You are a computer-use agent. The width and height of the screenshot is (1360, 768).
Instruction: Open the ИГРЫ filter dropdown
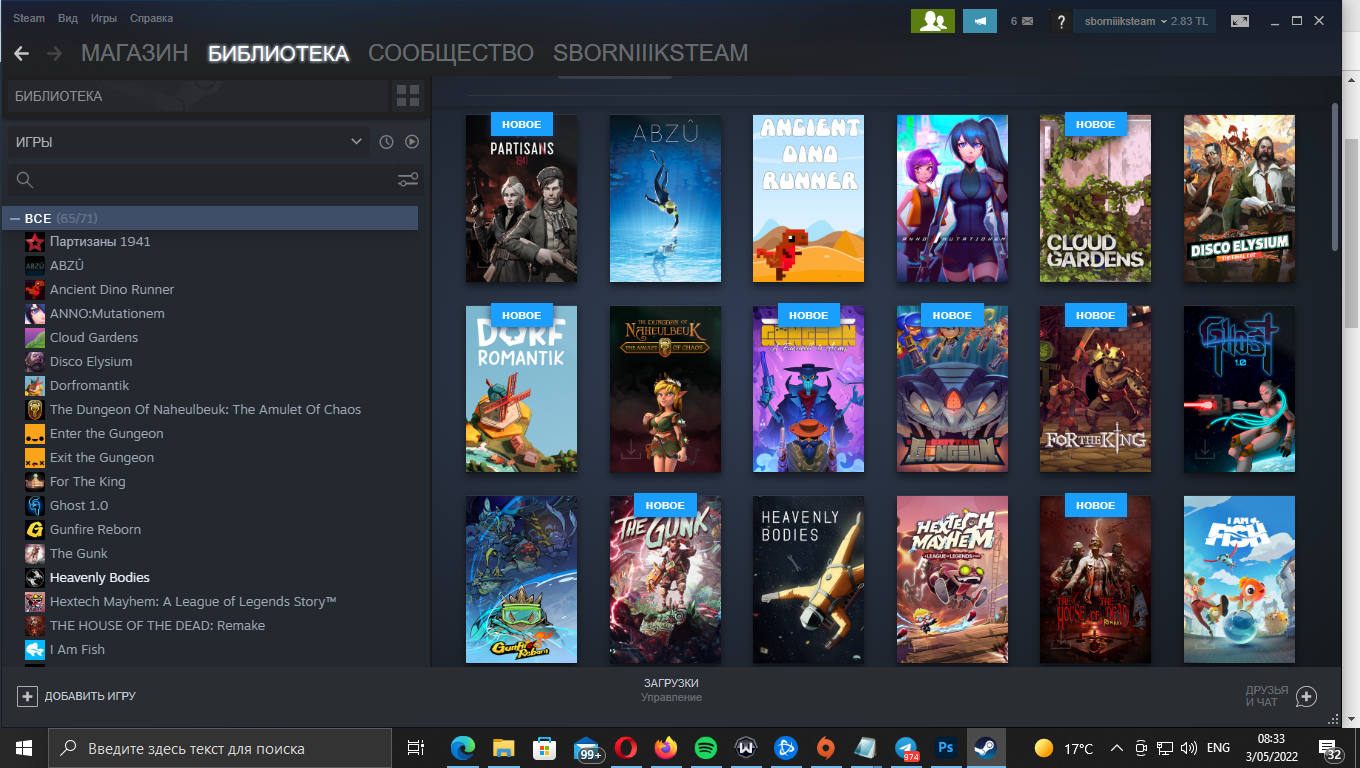click(x=188, y=142)
